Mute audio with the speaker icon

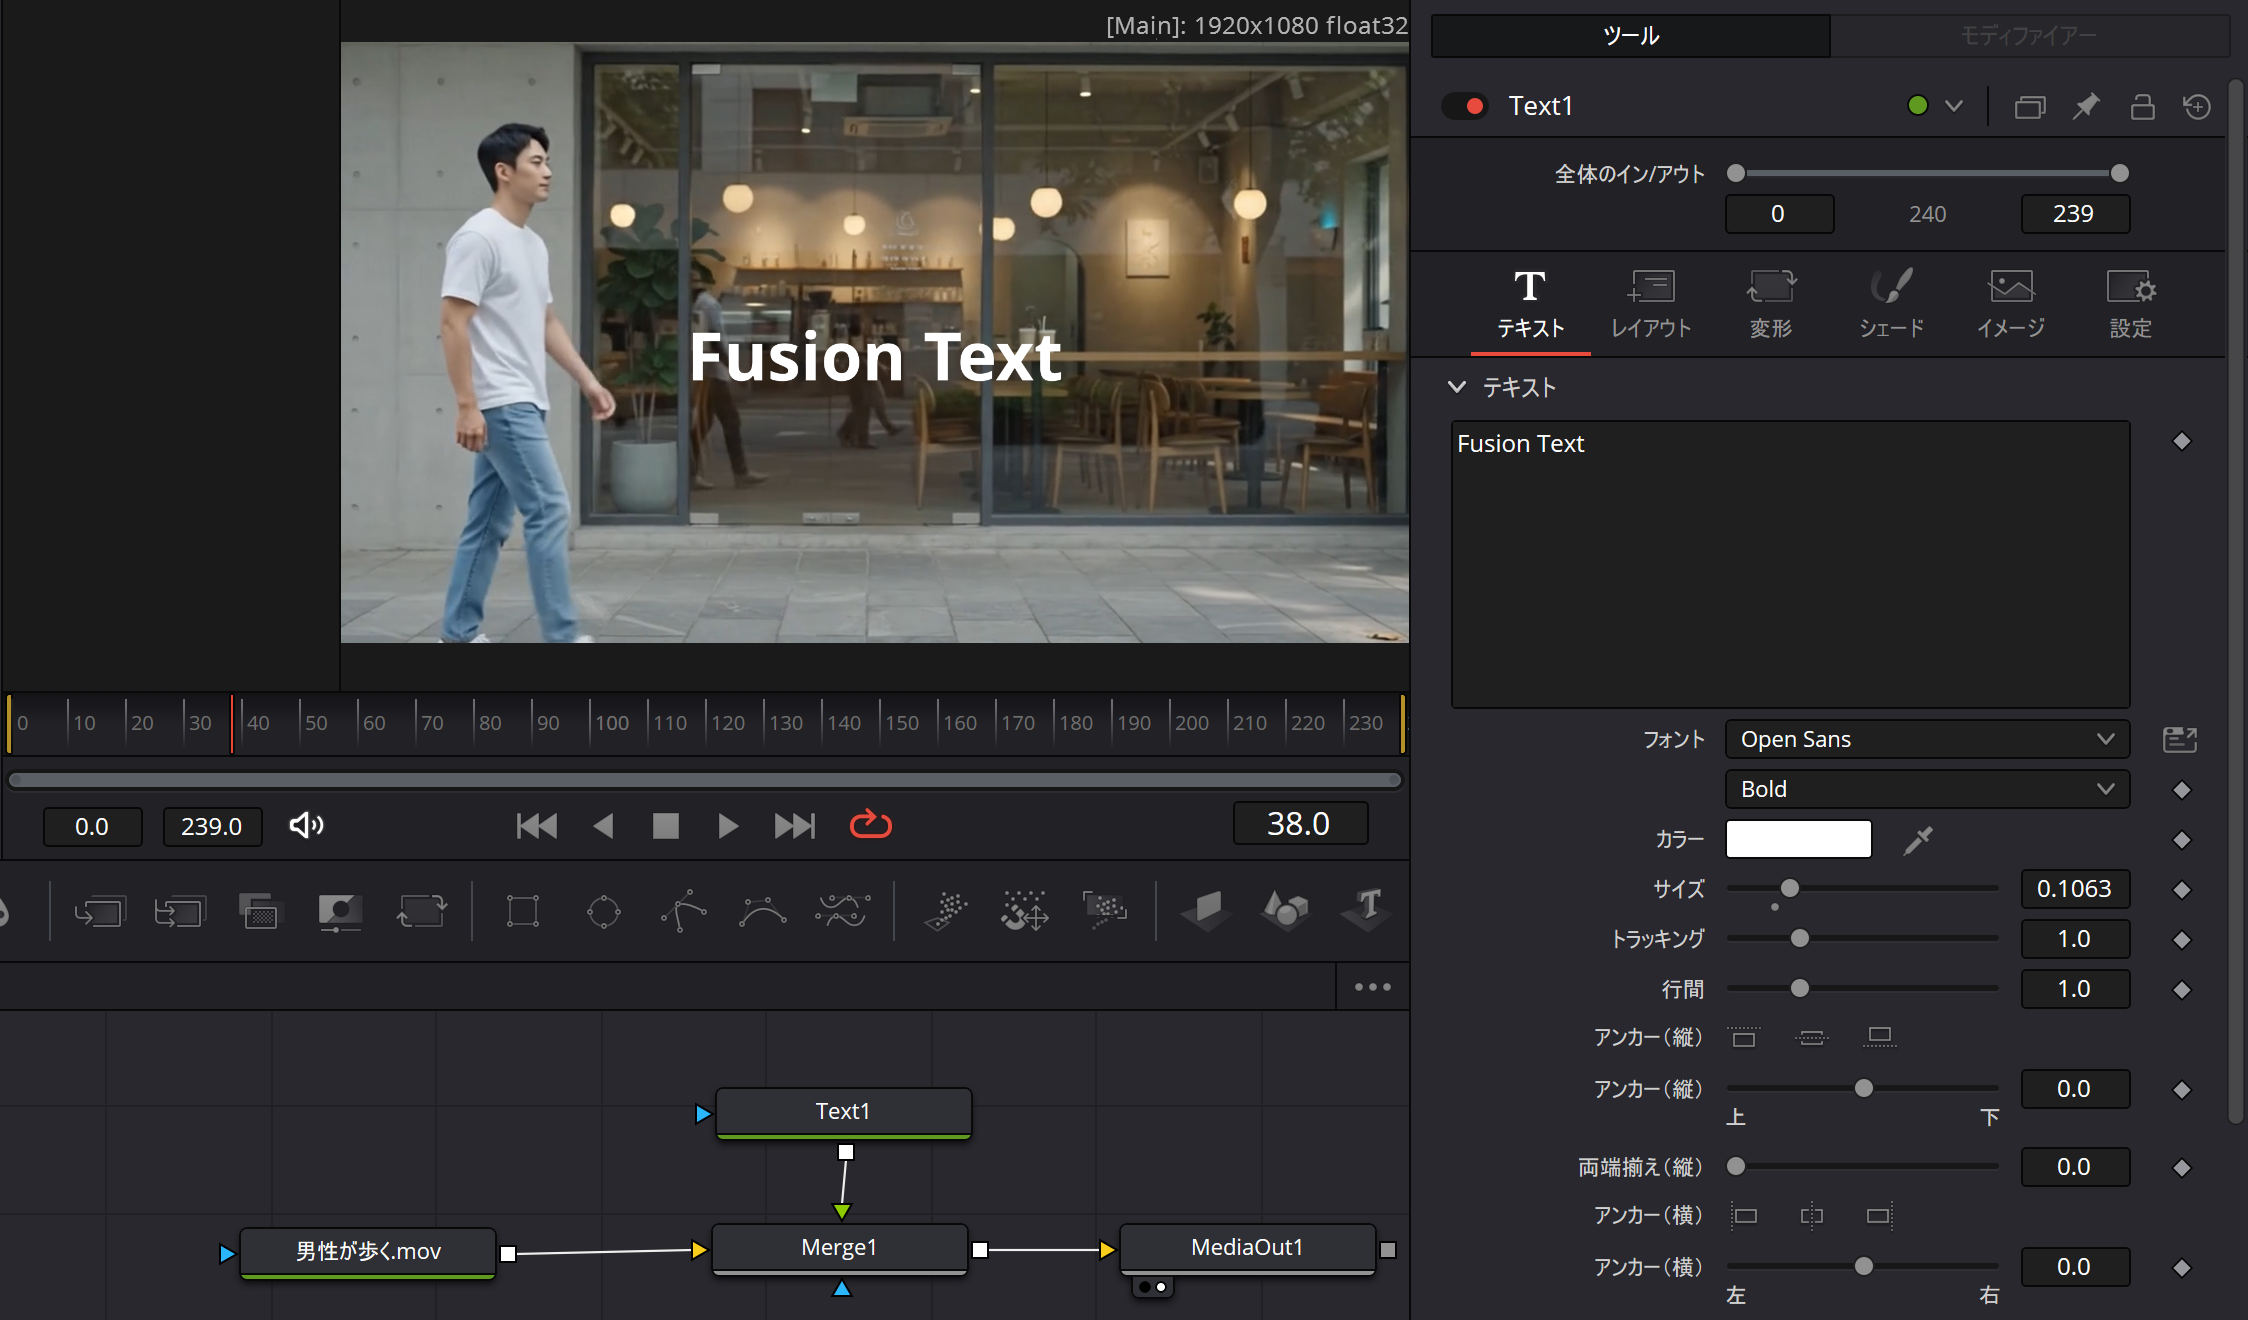tap(306, 825)
